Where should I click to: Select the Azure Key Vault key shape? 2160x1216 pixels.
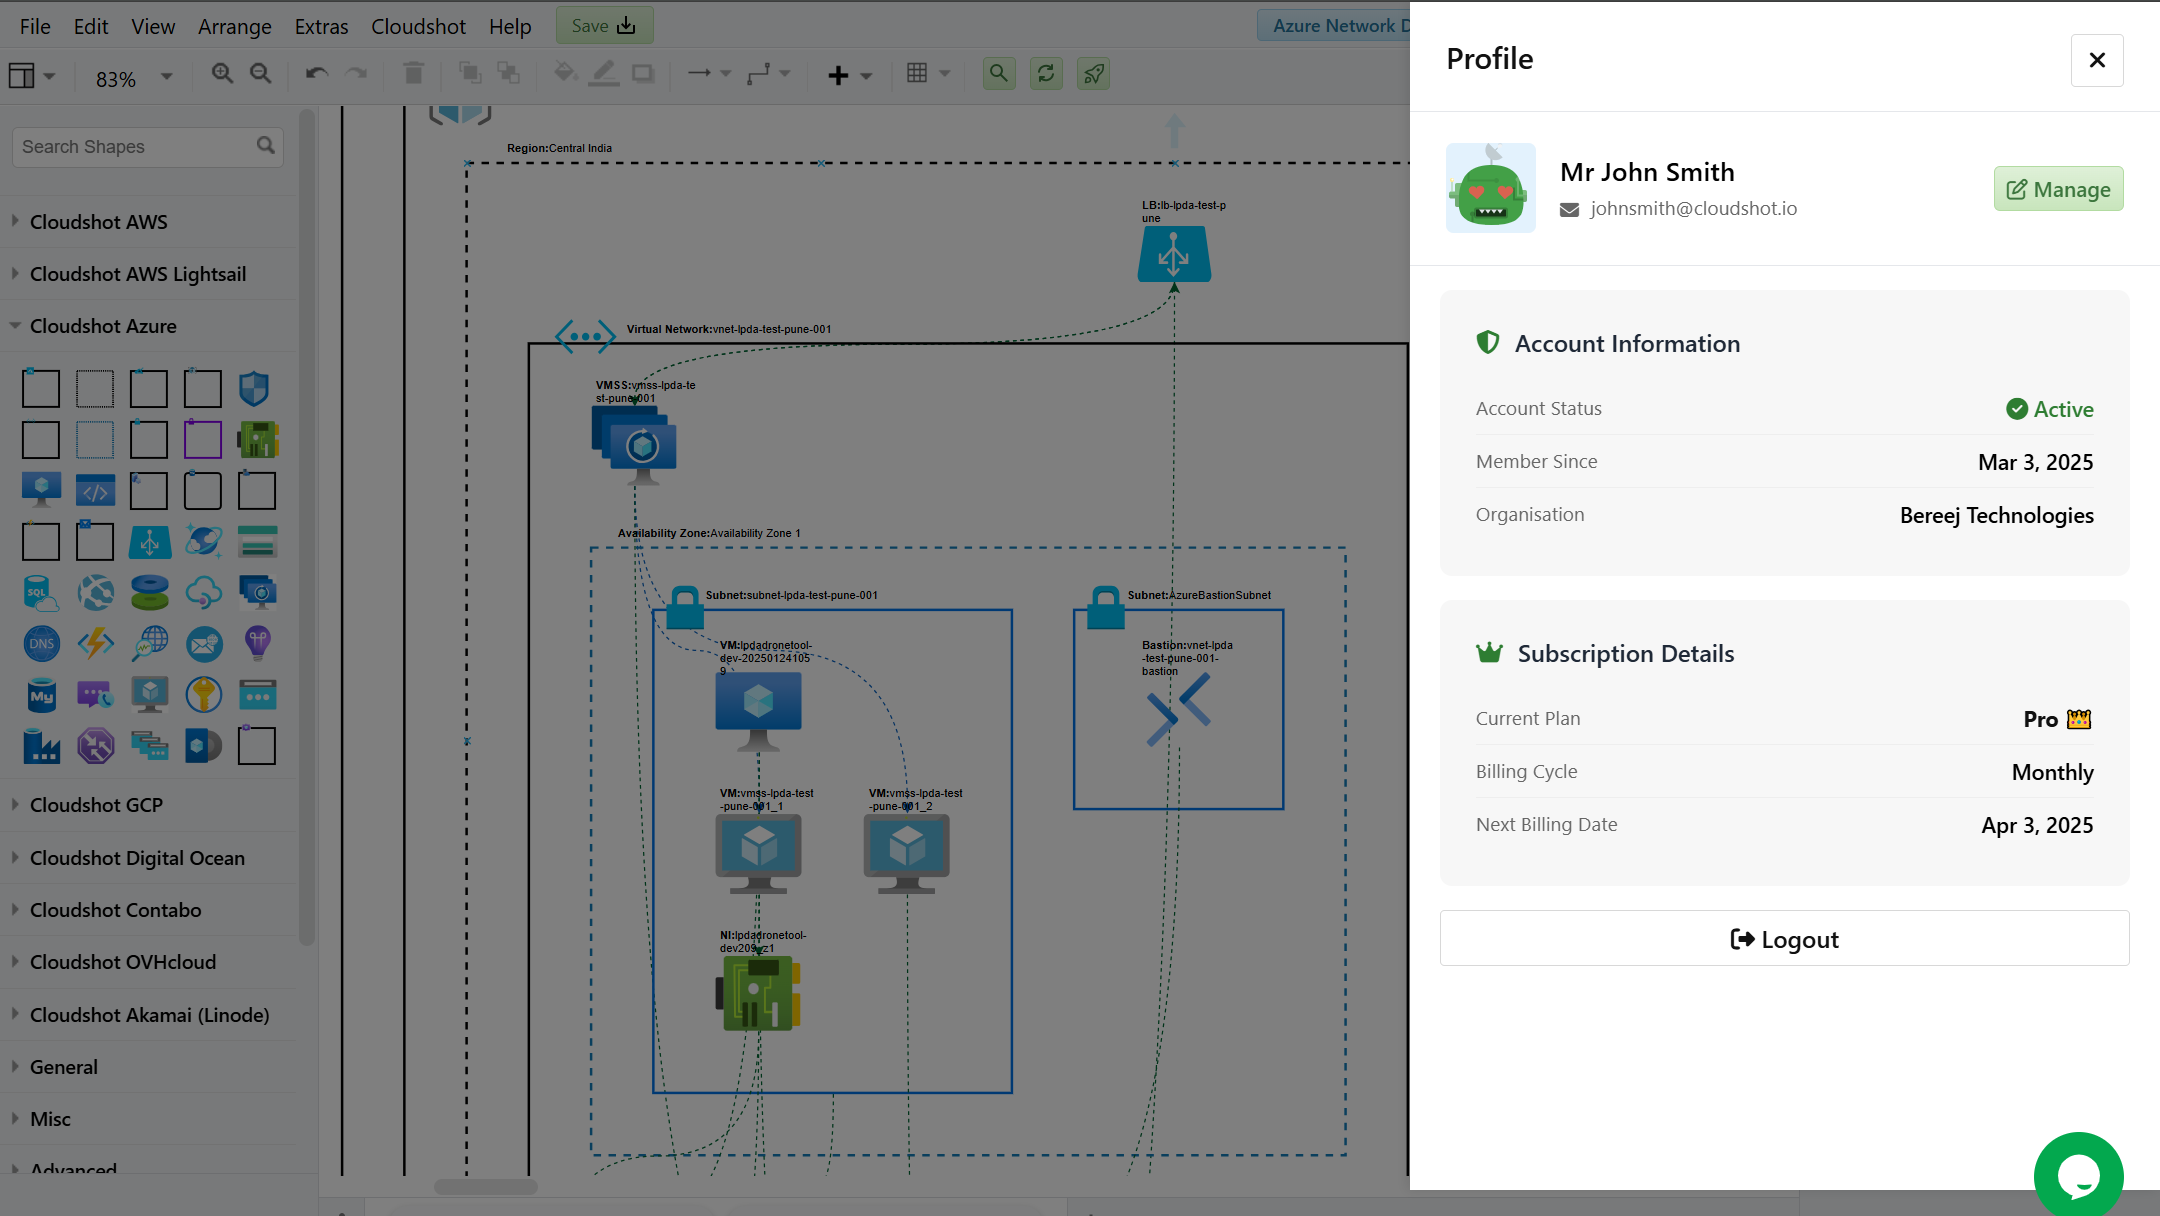(x=203, y=695)
